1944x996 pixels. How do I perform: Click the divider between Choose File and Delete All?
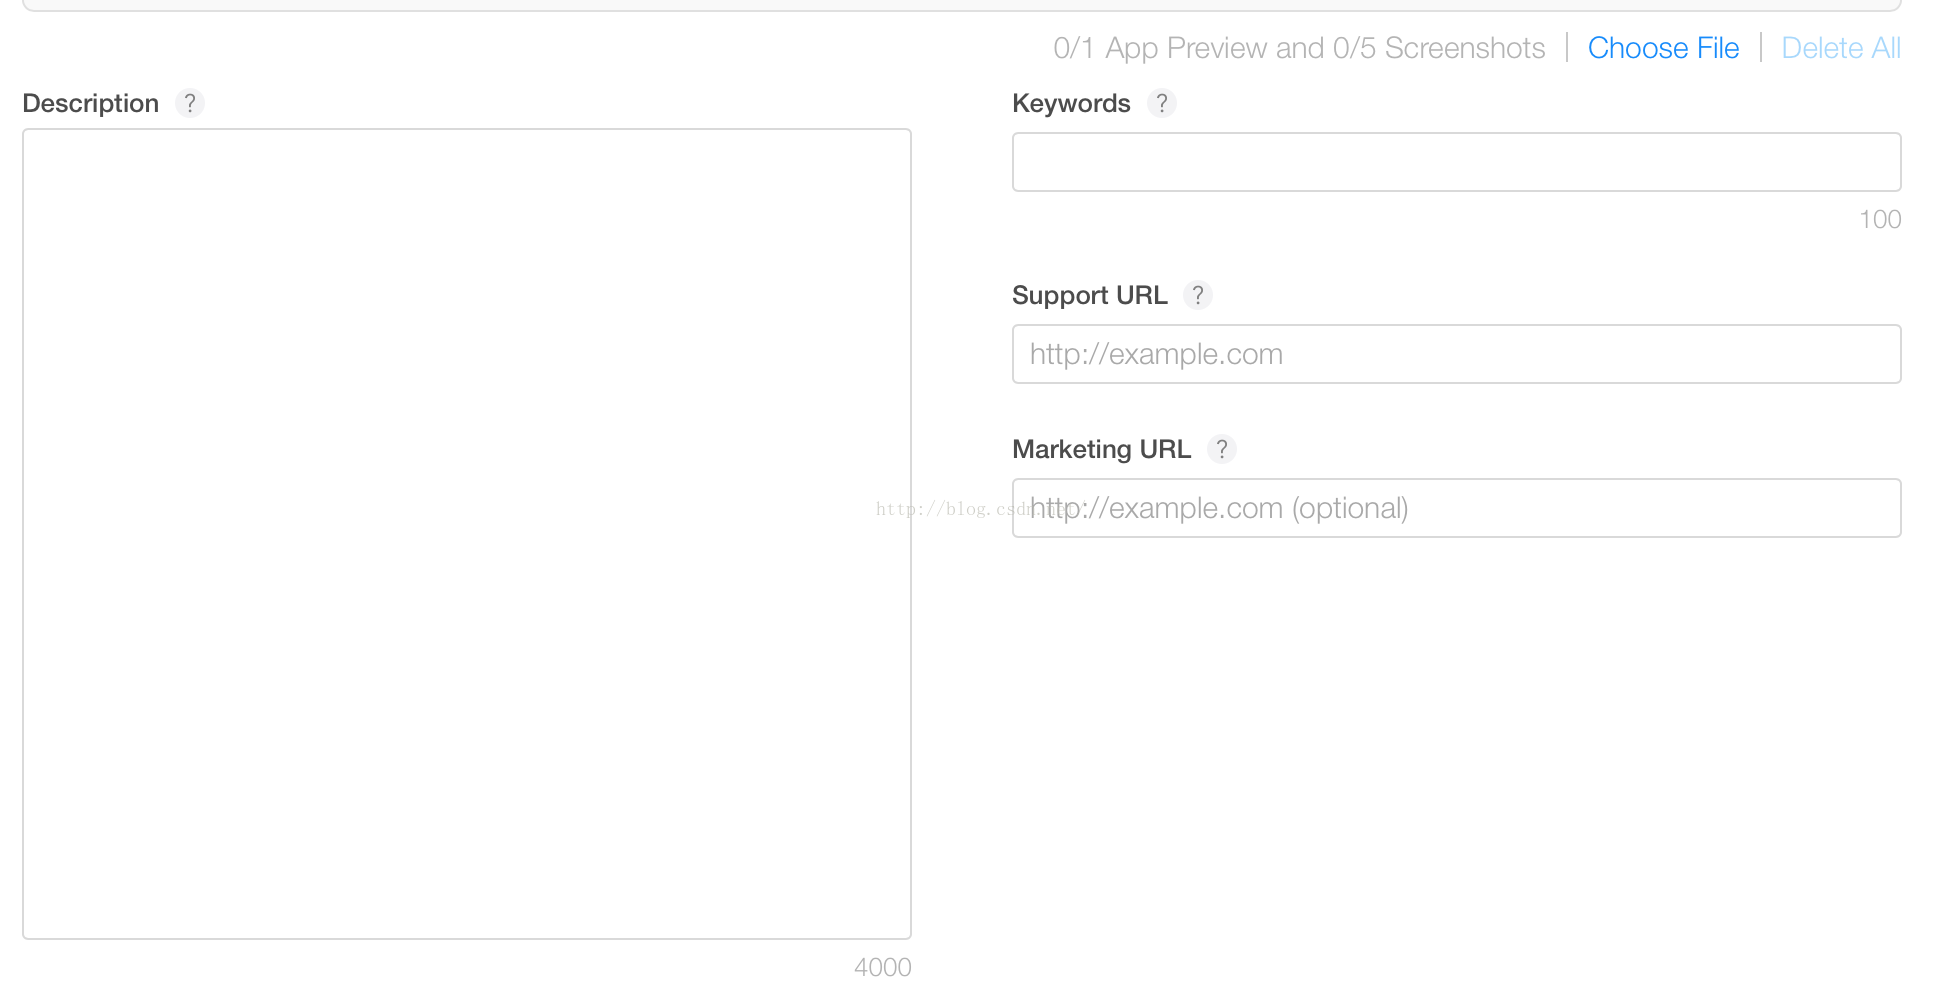point(1760,48)
